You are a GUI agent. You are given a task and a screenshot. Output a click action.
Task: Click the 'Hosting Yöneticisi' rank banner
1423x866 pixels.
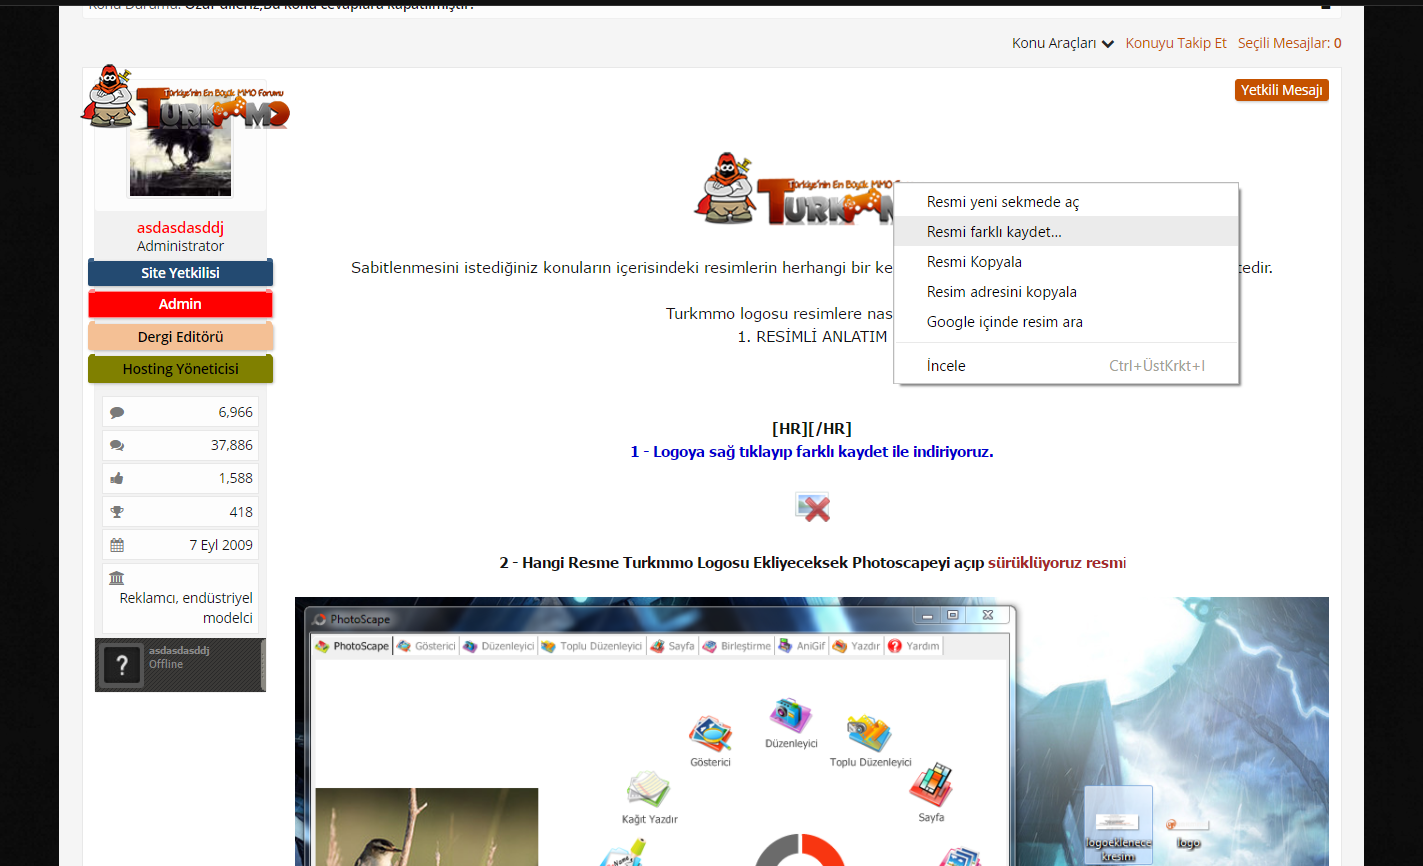(x=180, y=369)
